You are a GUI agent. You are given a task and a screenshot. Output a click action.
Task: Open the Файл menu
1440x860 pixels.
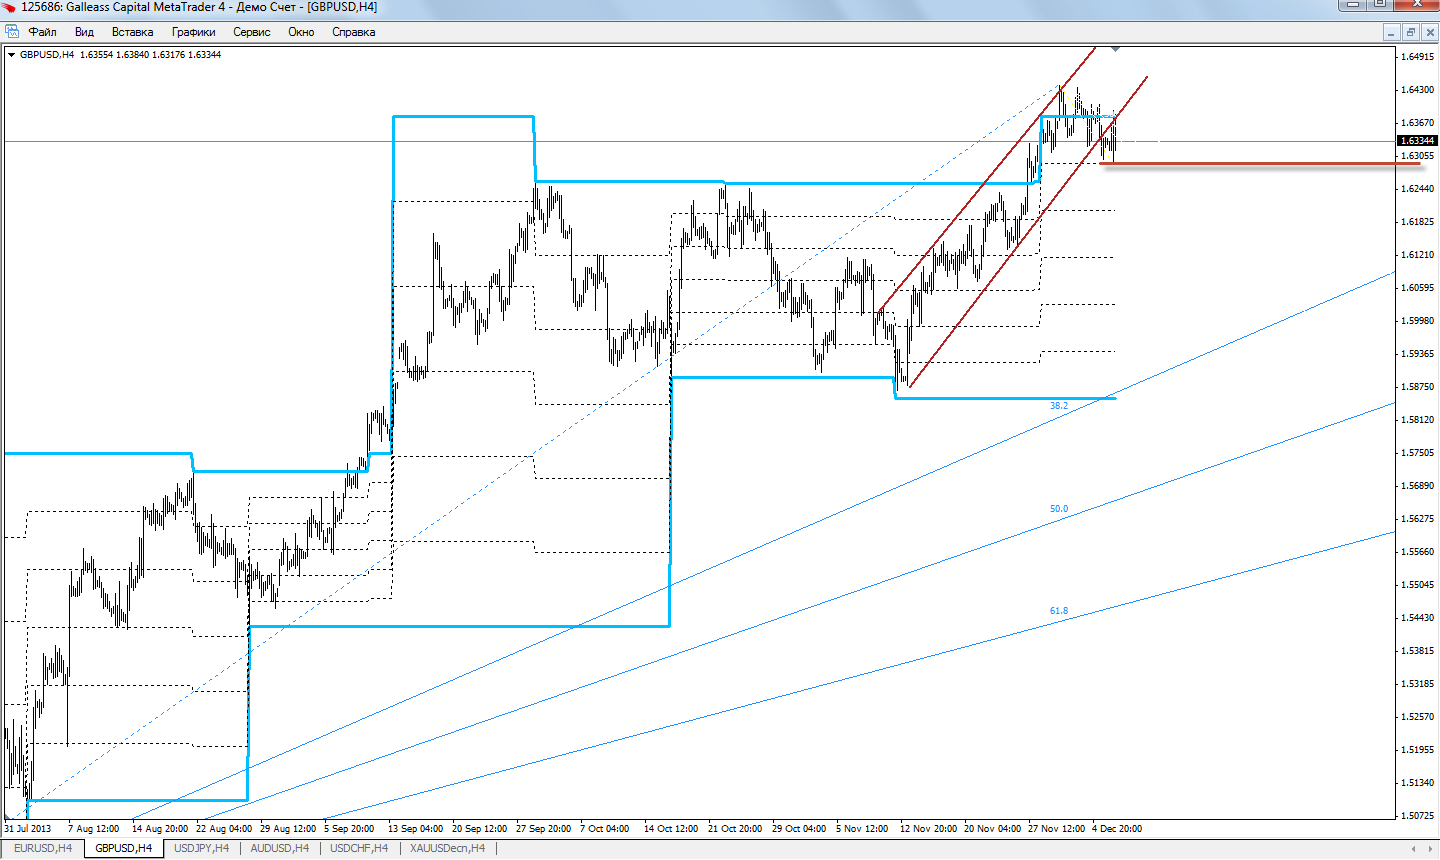42,32
